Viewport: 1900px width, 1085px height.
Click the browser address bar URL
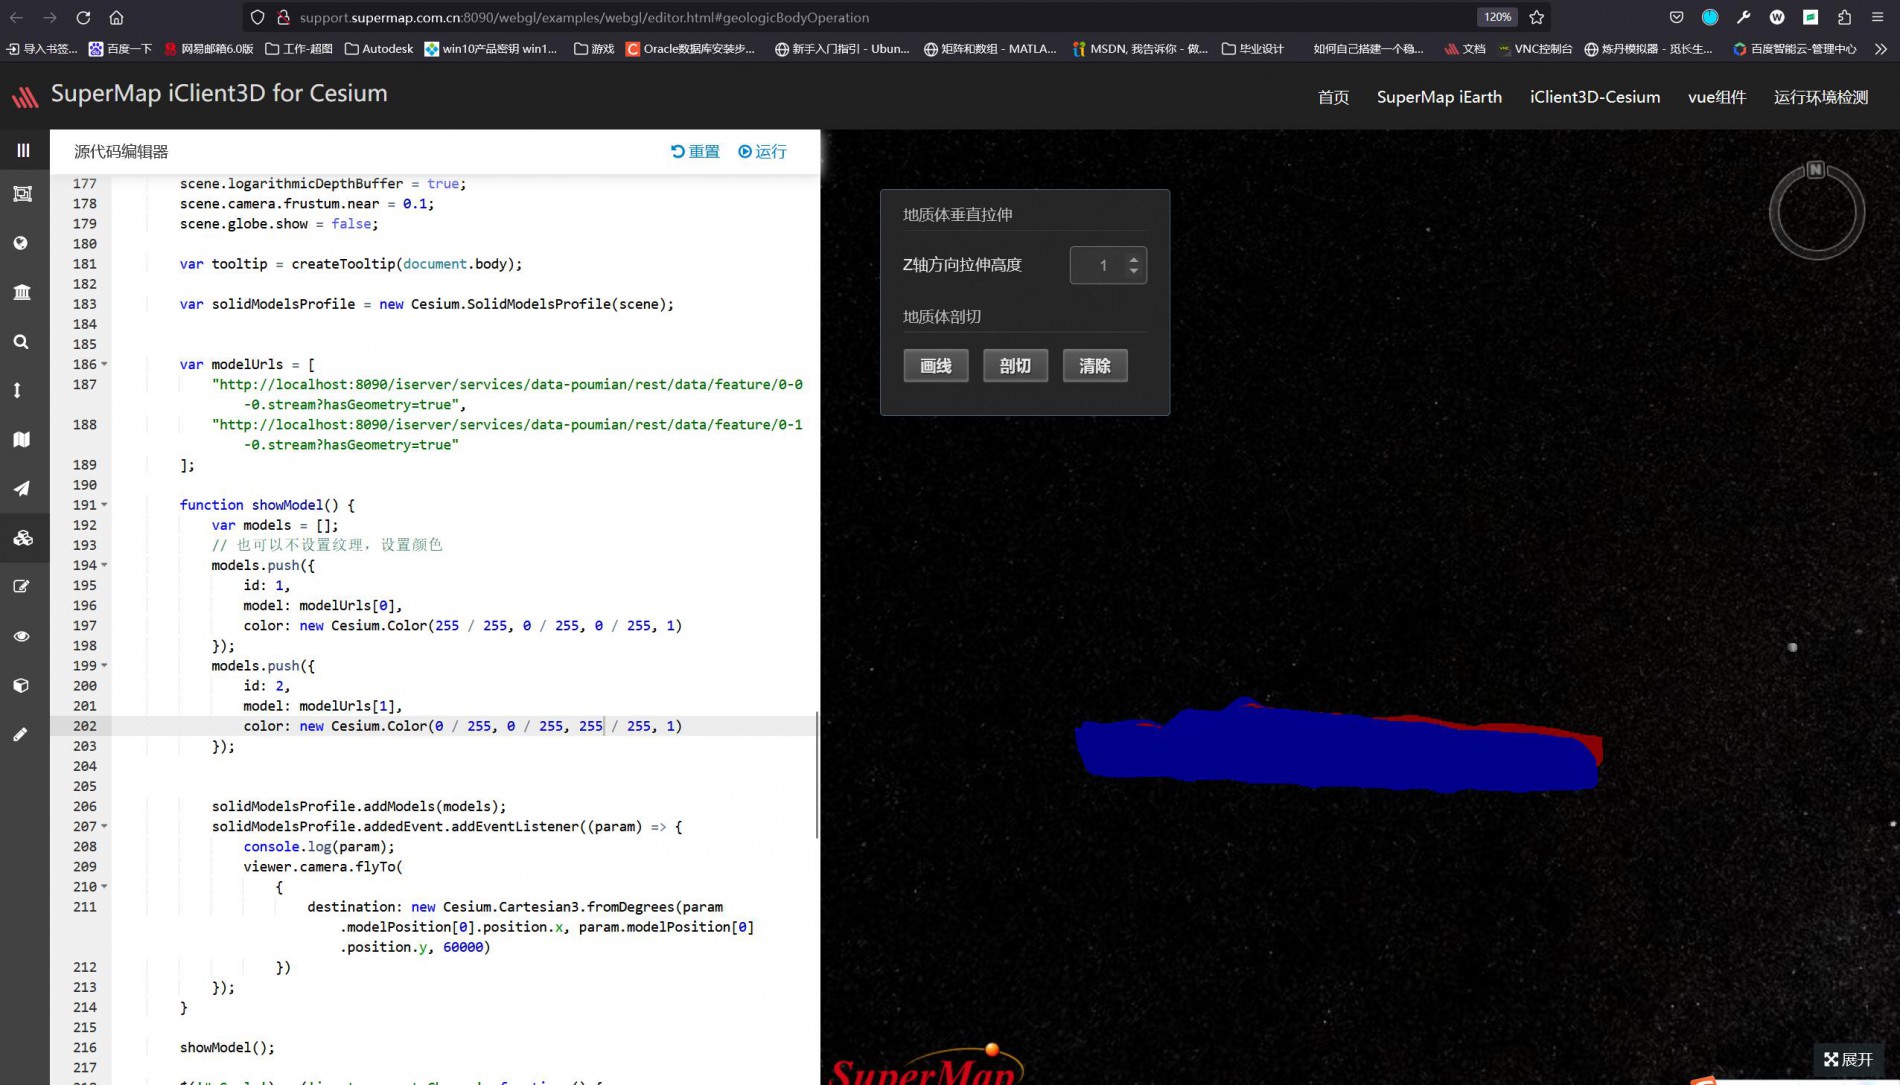[584, 17]
